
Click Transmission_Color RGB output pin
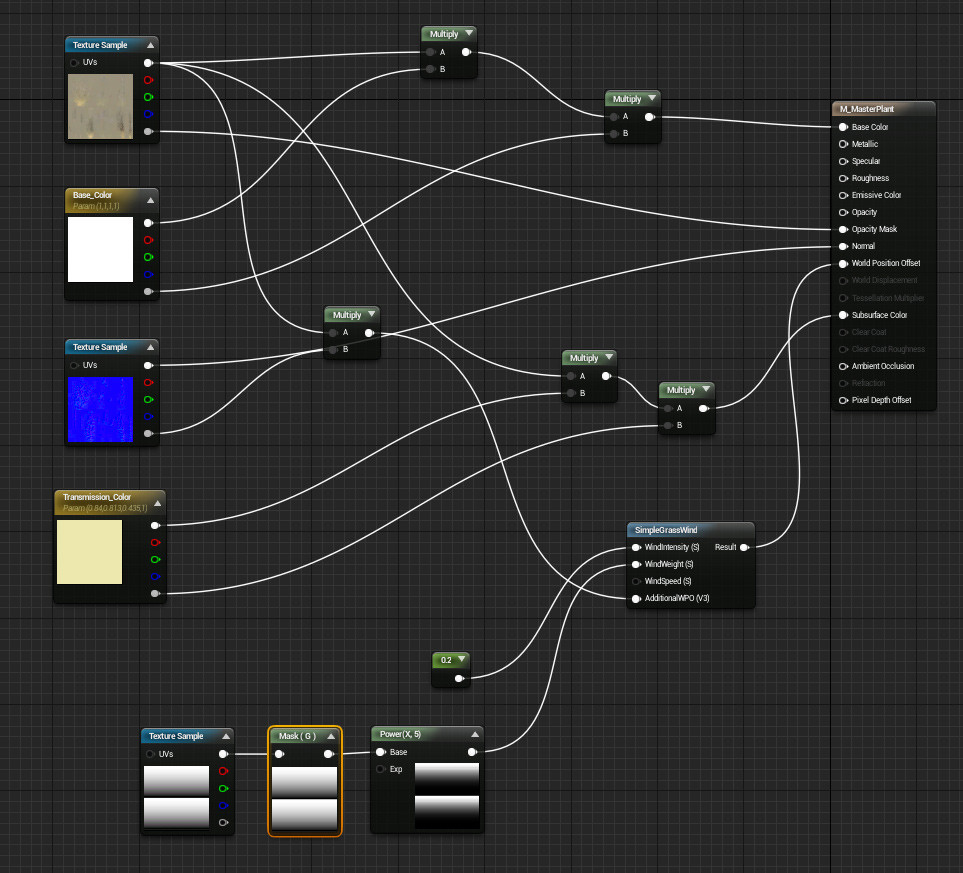click(155, 525)
